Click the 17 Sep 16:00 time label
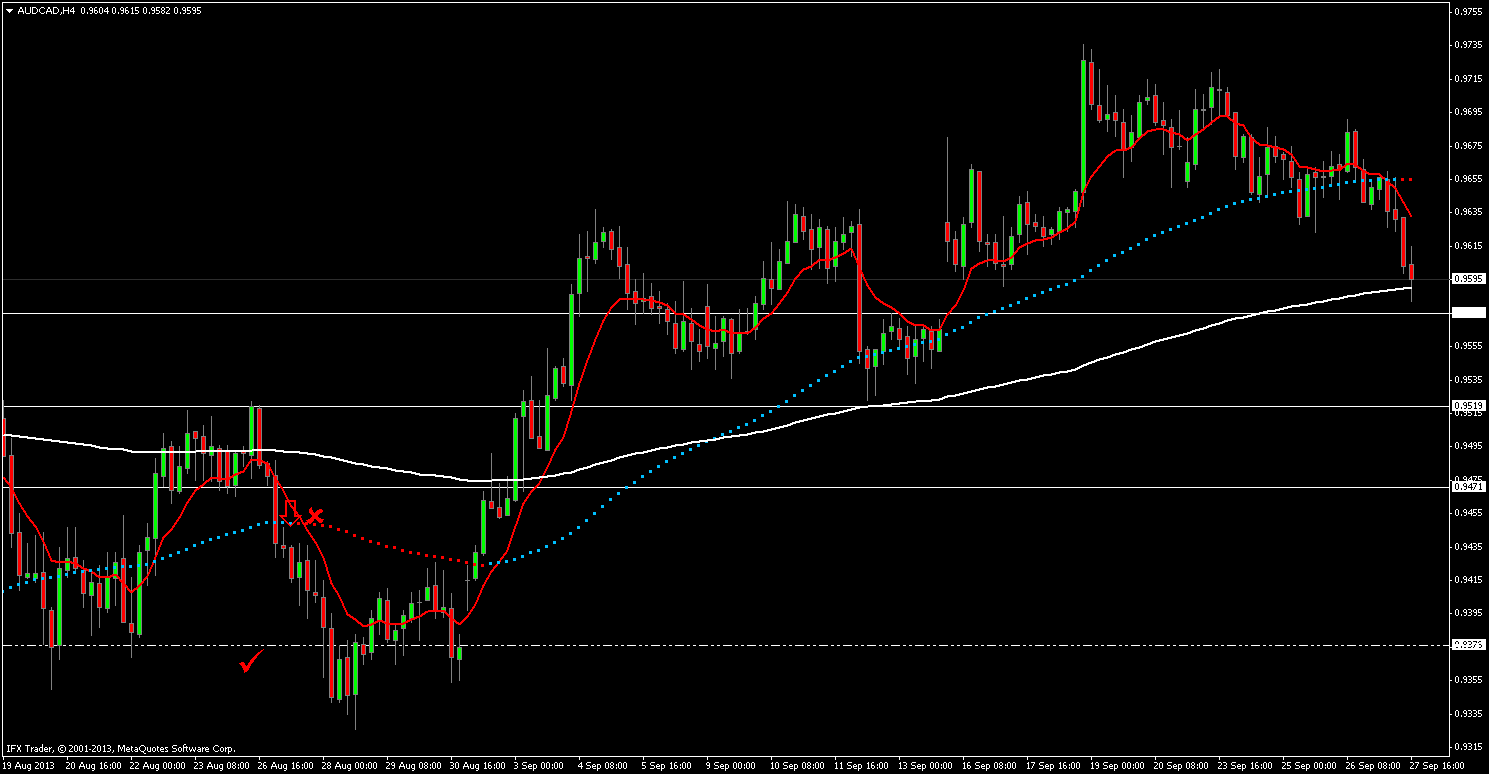 pyautogui.click(x=1055, y=765)
